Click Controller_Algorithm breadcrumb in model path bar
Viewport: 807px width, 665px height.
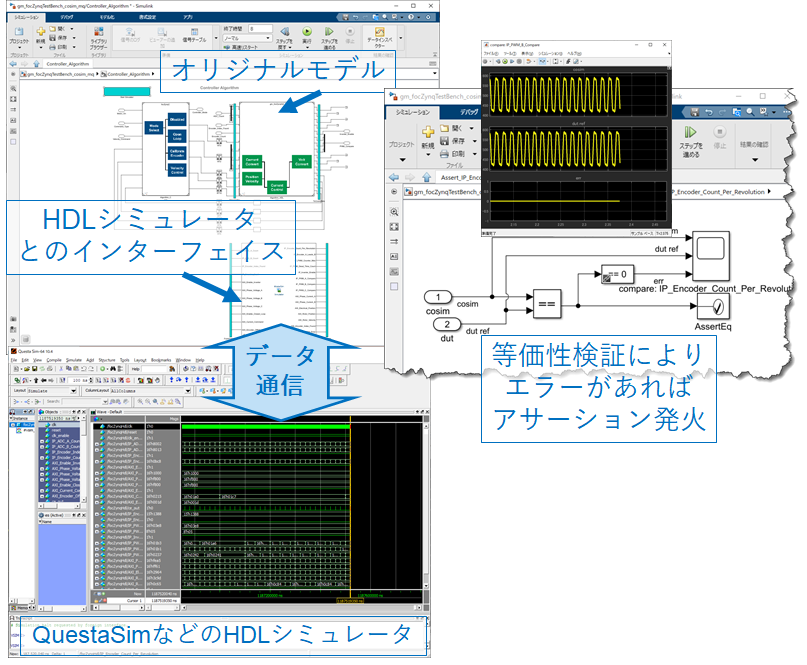click(128, 74)
